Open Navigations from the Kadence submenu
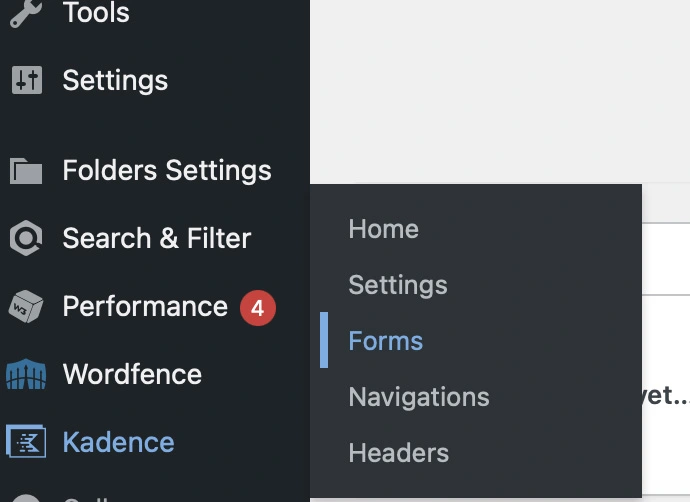690x502 pixels. pos(419,397)
